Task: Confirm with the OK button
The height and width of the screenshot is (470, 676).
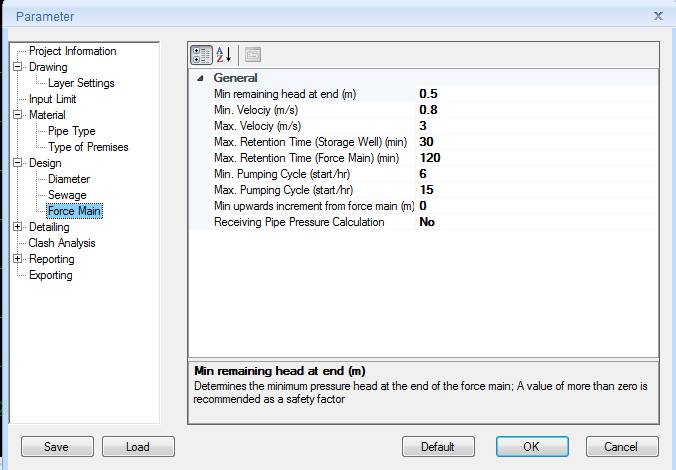Action: (x=532, y=446)
